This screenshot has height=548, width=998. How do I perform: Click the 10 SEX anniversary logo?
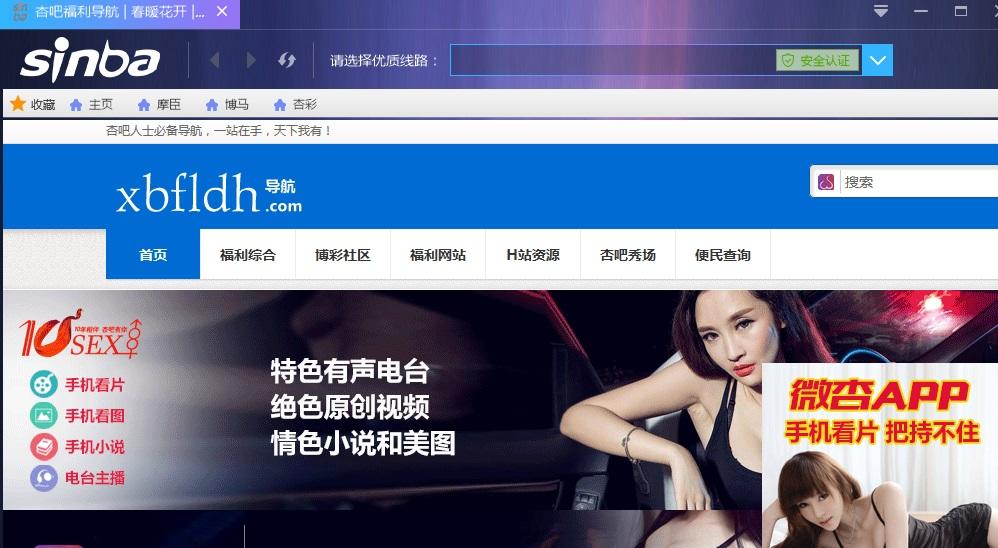80,334
